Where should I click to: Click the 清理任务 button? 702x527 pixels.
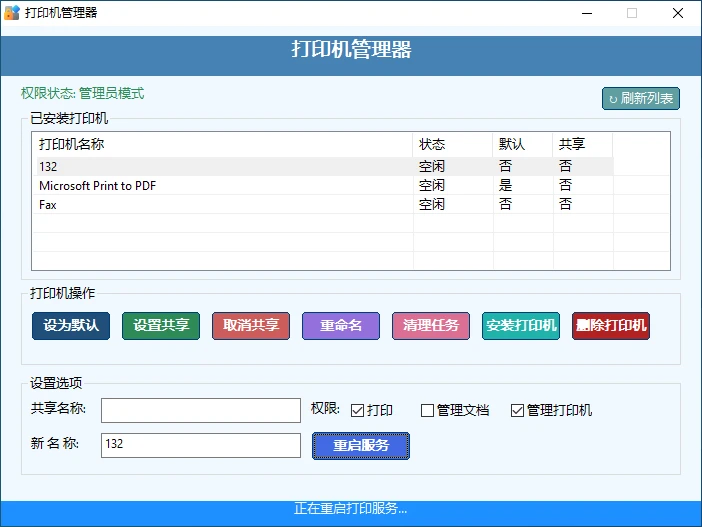[x=431, y=326]
